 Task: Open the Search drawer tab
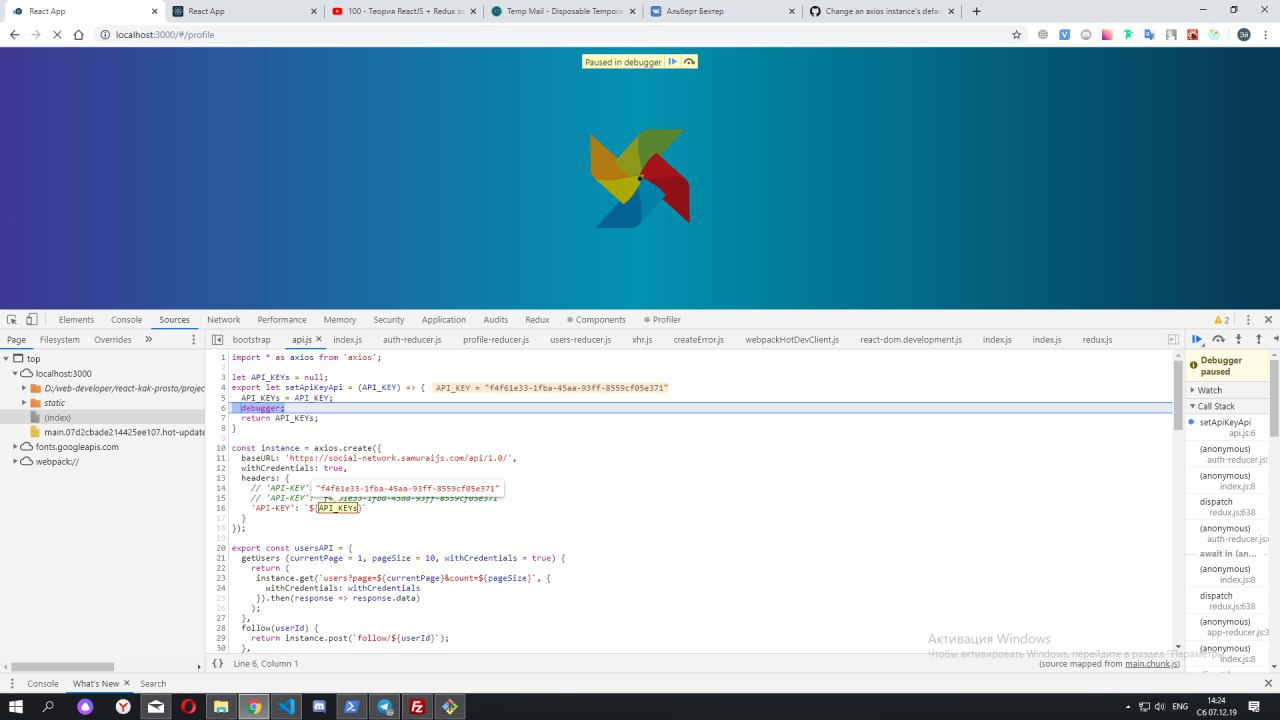click(153, 684)
